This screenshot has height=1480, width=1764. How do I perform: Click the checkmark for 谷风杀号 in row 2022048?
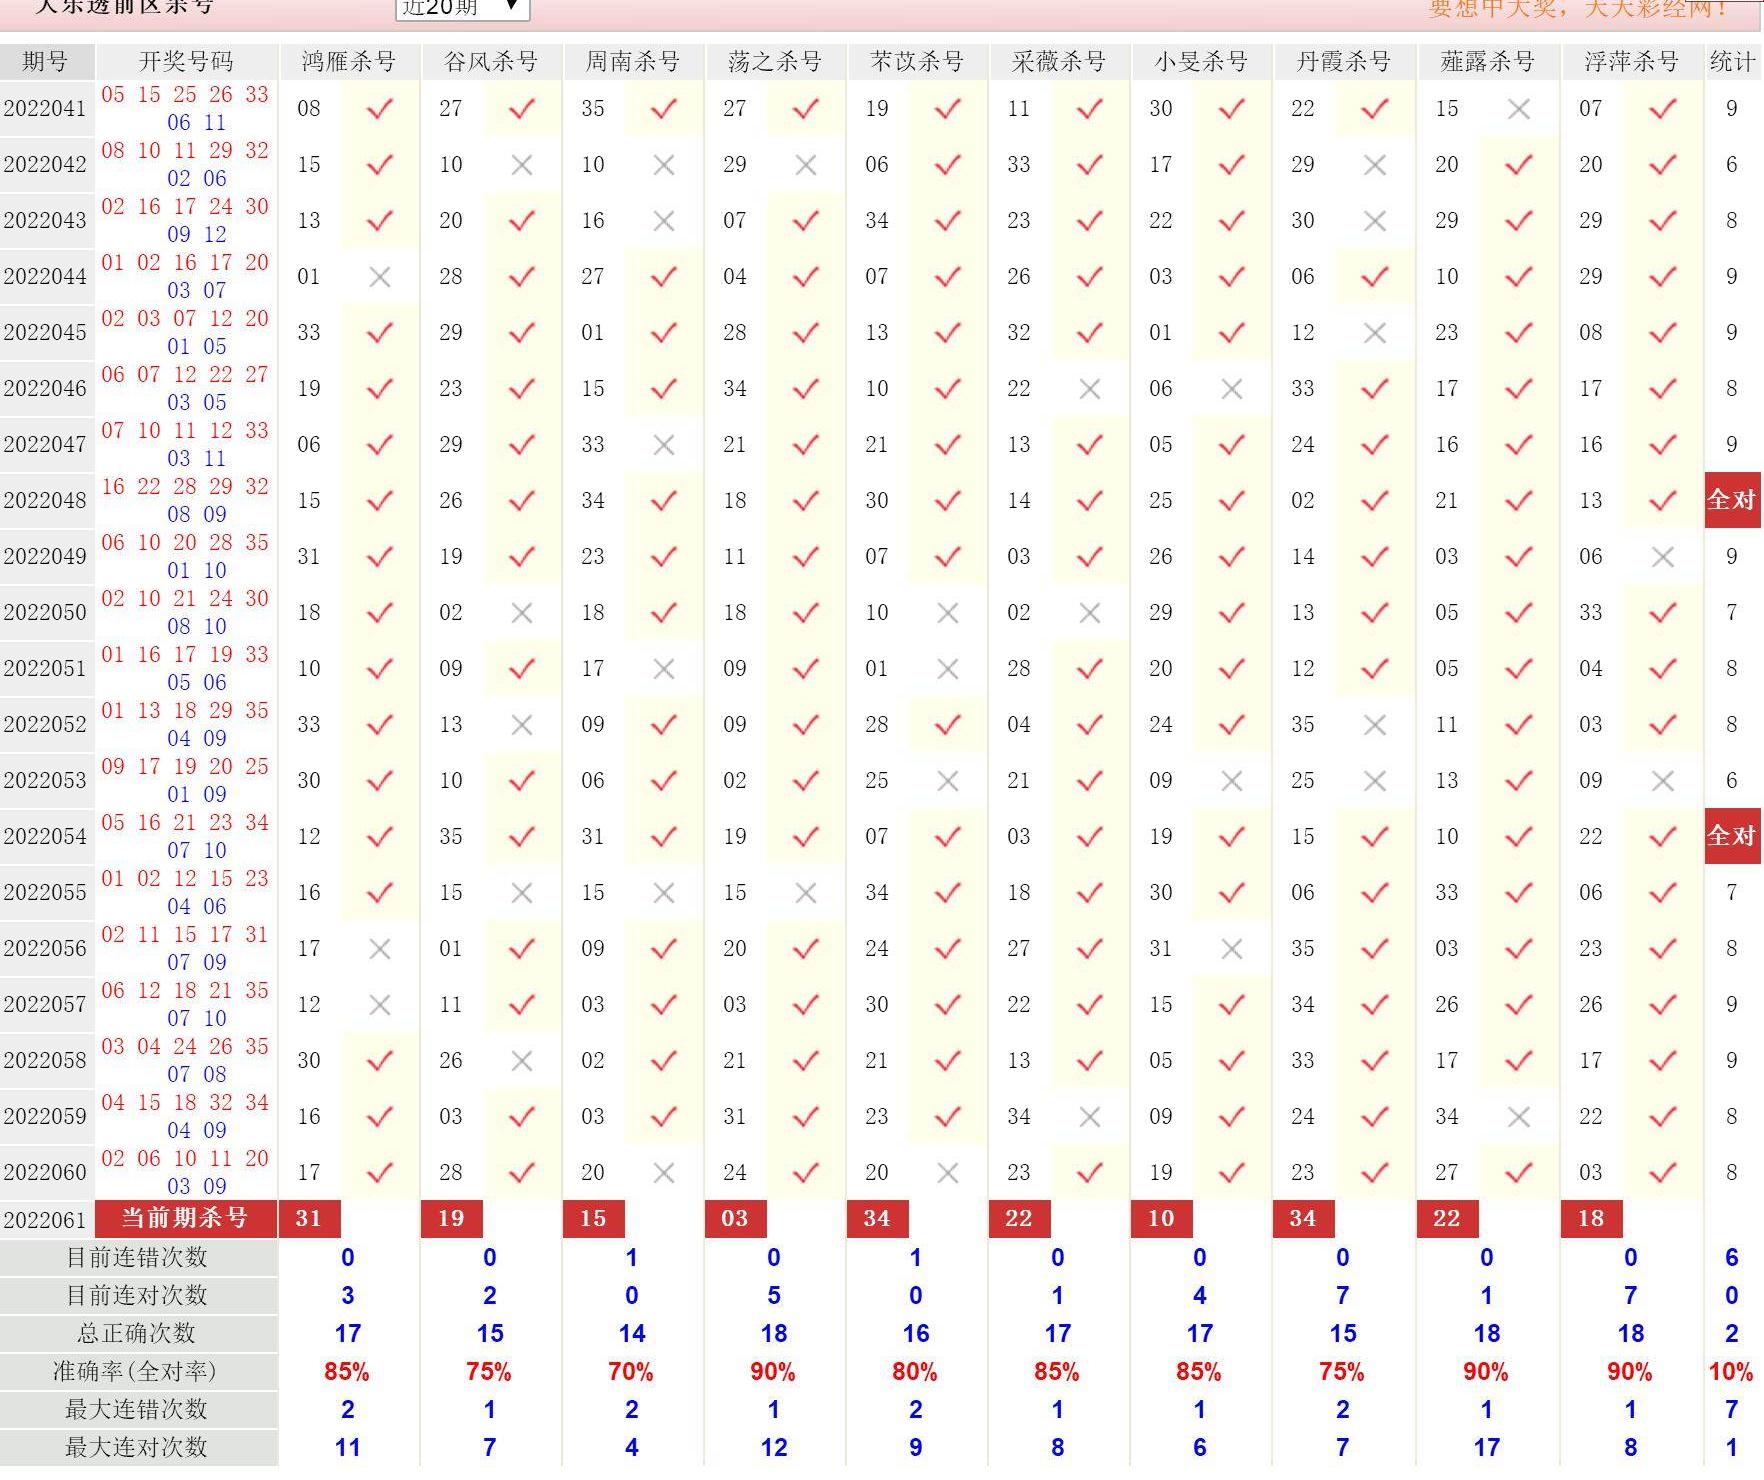(522, 501)
